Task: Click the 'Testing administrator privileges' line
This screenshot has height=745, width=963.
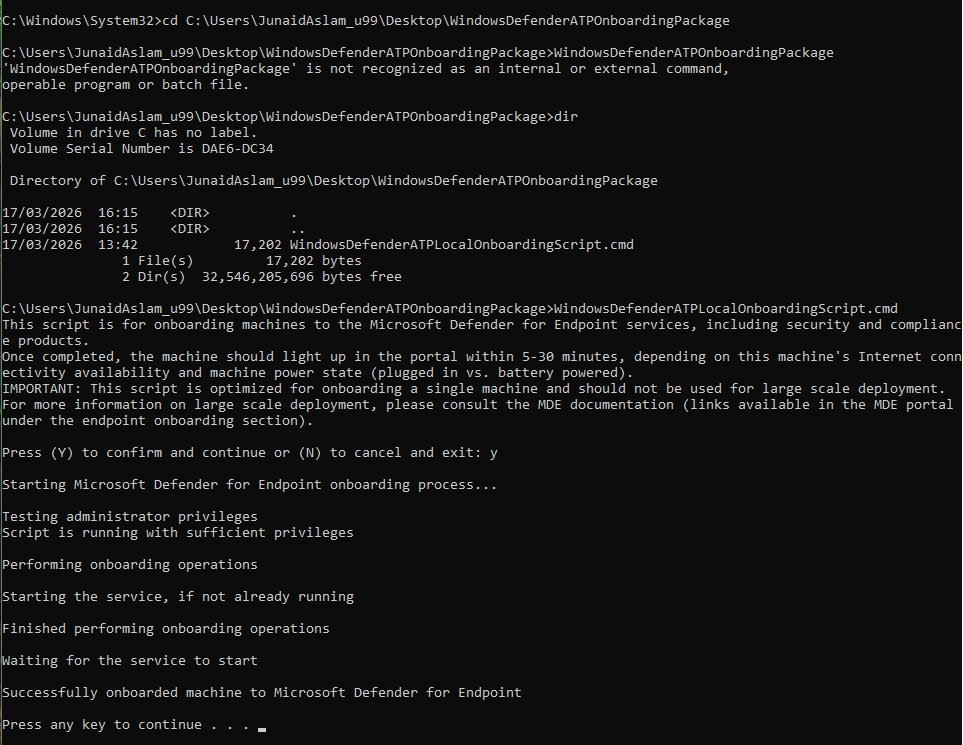Action: pyautogui.click(x=130, y=517)
